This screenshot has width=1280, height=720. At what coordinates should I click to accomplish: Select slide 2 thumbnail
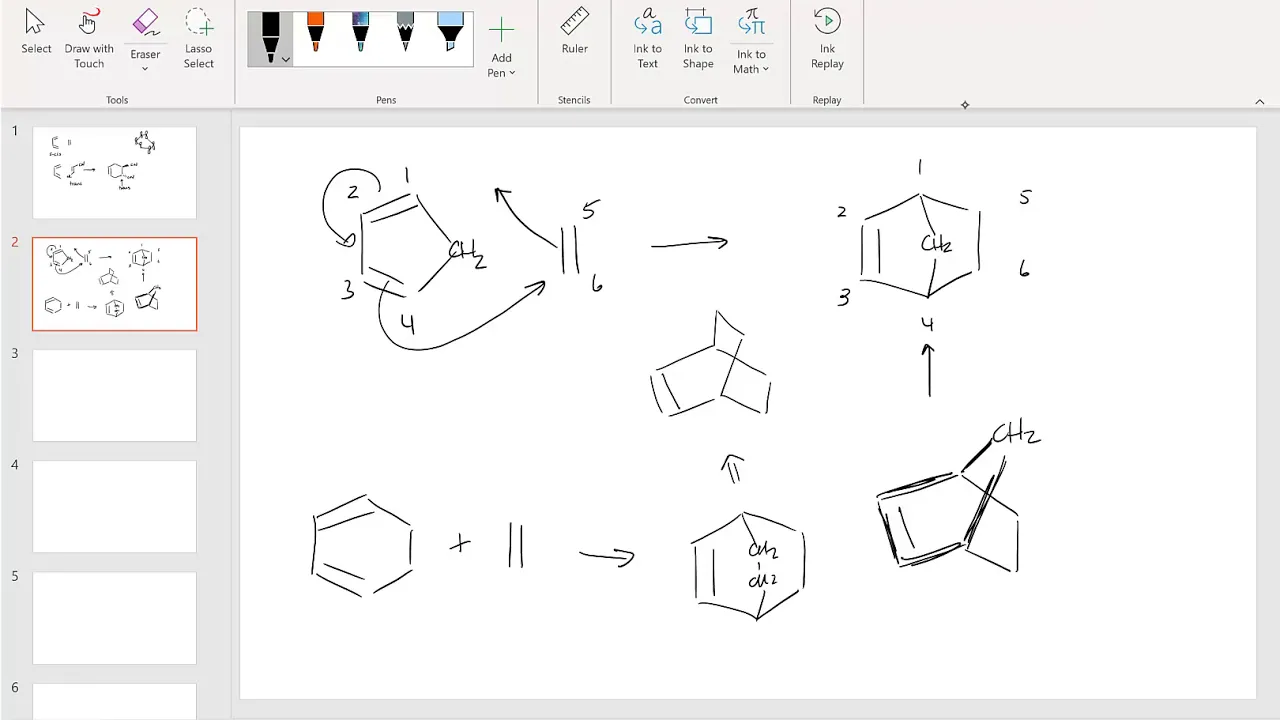tap(115, 284)
